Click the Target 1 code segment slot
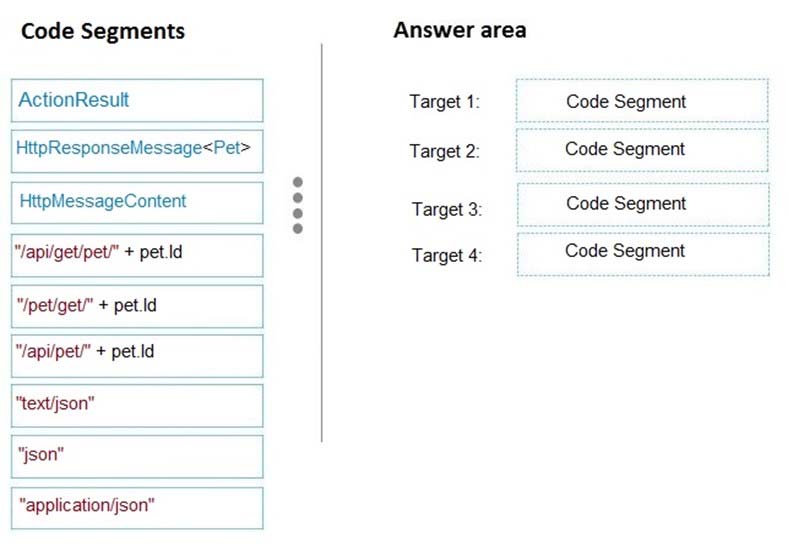The height and width of the screenshot is (550, 788). click(x=642, y=101)
